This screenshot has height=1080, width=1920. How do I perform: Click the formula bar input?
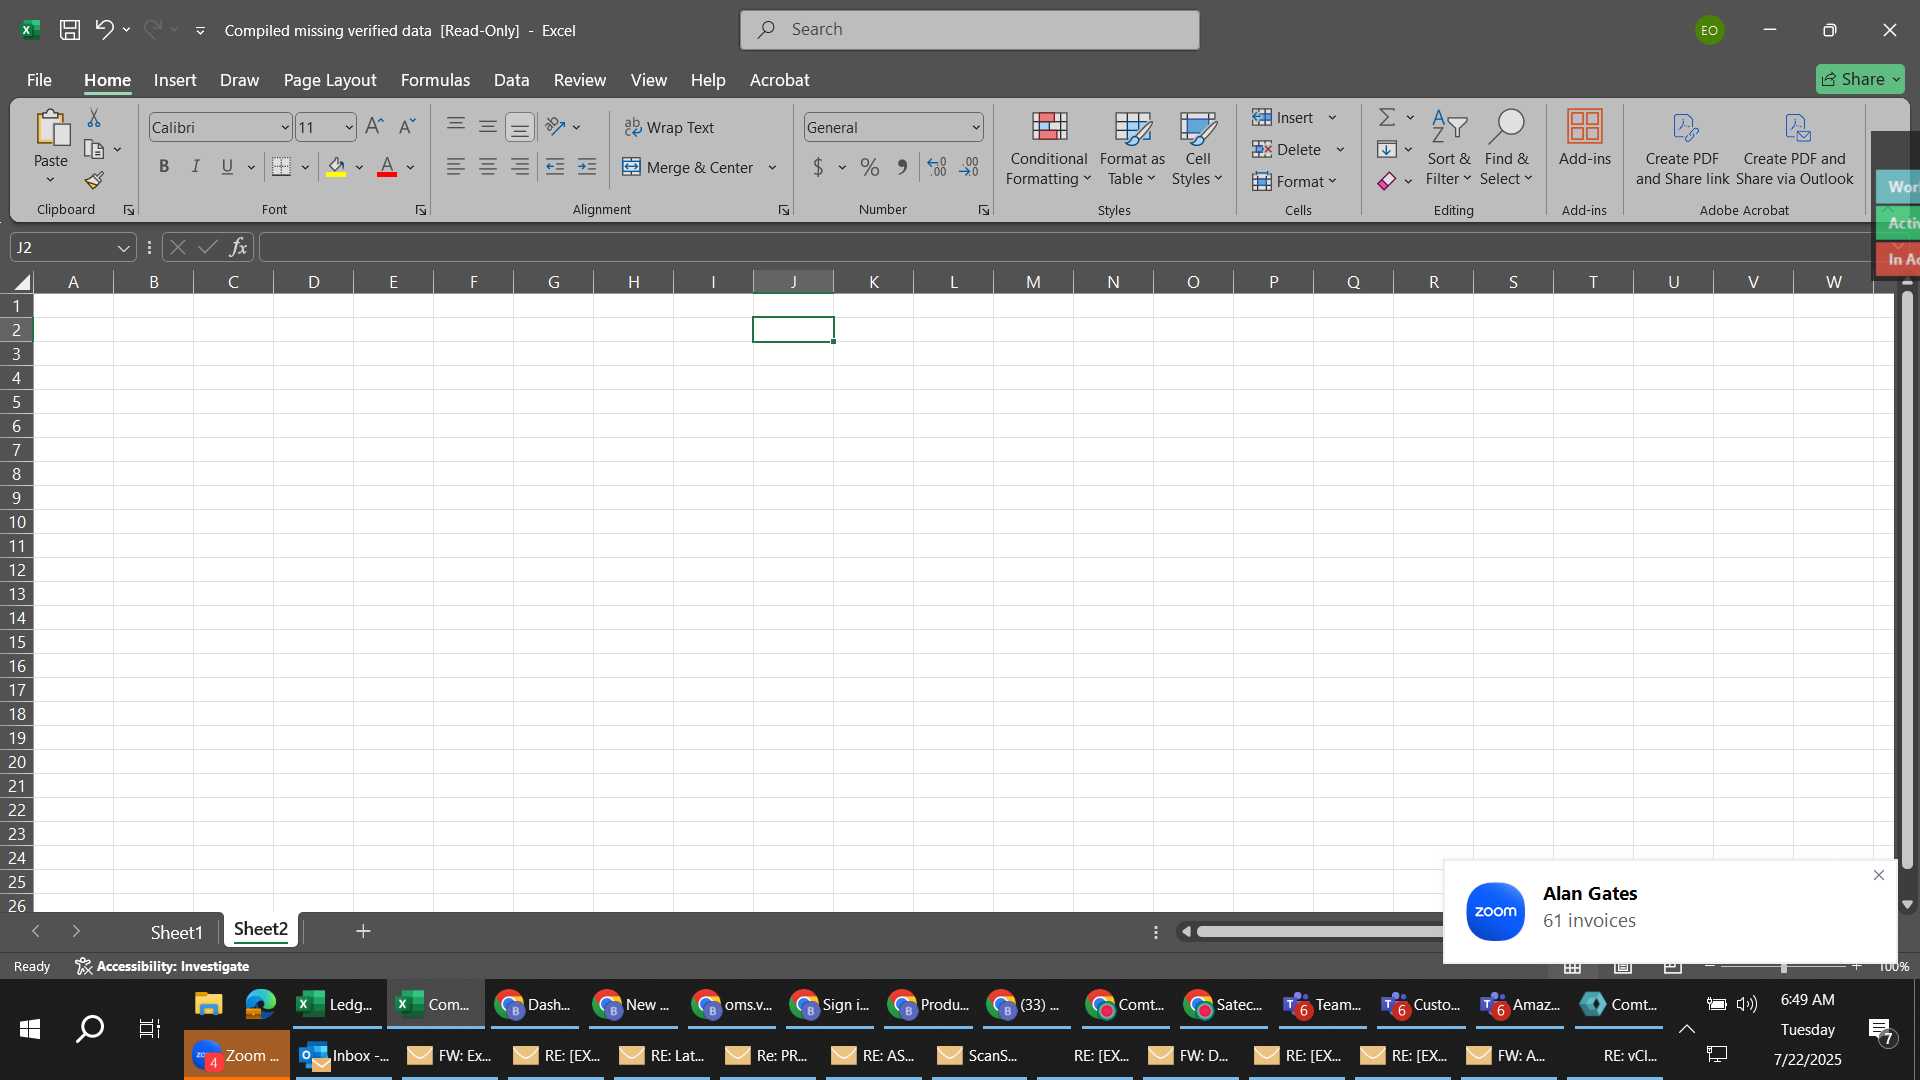coord(1065,247)
